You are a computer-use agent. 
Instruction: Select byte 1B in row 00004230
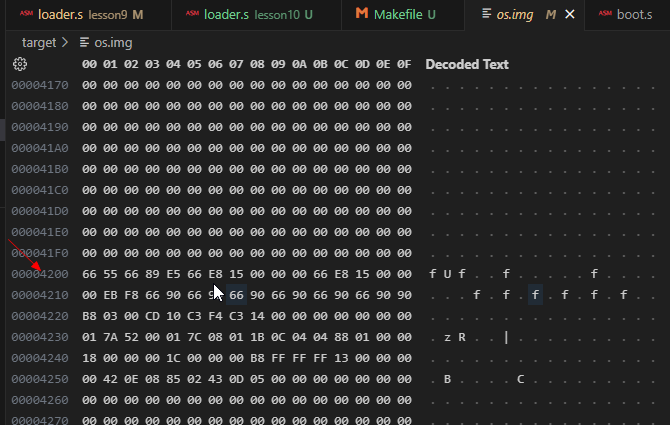257,337
